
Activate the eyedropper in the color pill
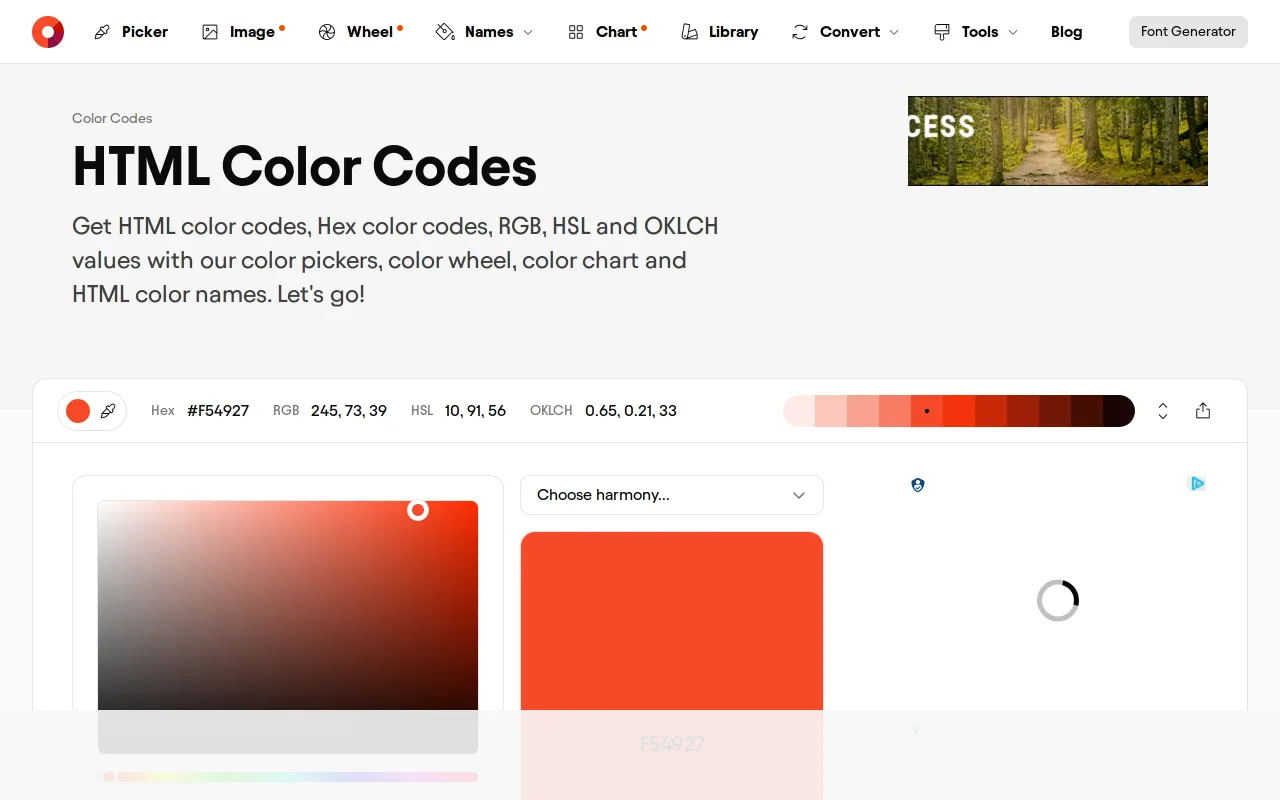tap(108, 411)
